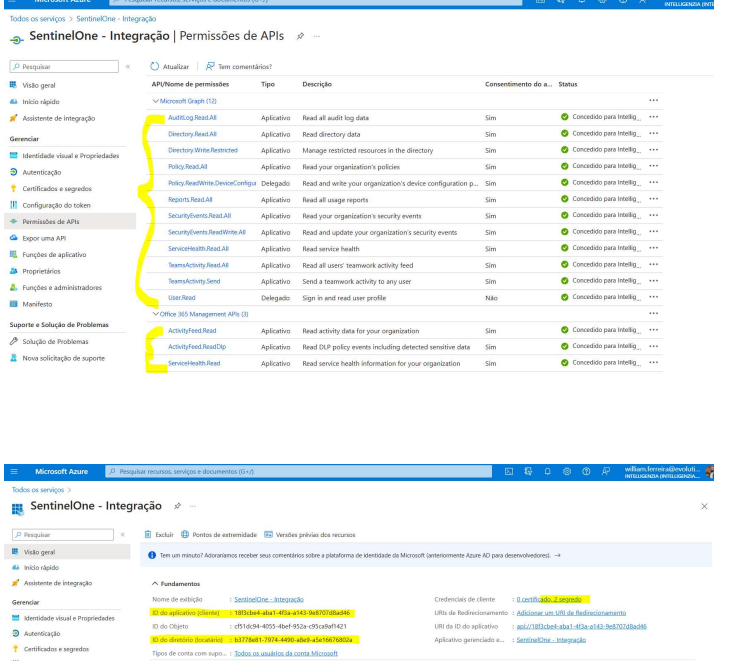
Task: Collapse Office 365 Management APIs (3) group
Action: pyautogui.click(x=154, y=314)
